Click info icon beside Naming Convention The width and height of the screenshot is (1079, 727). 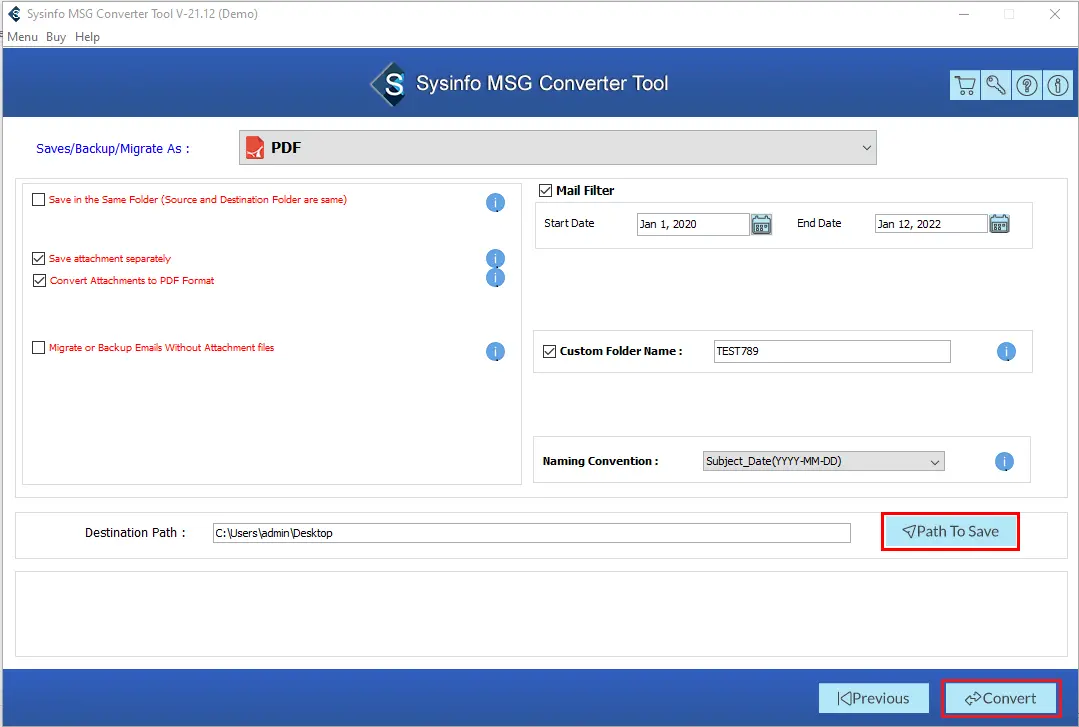1004,462
